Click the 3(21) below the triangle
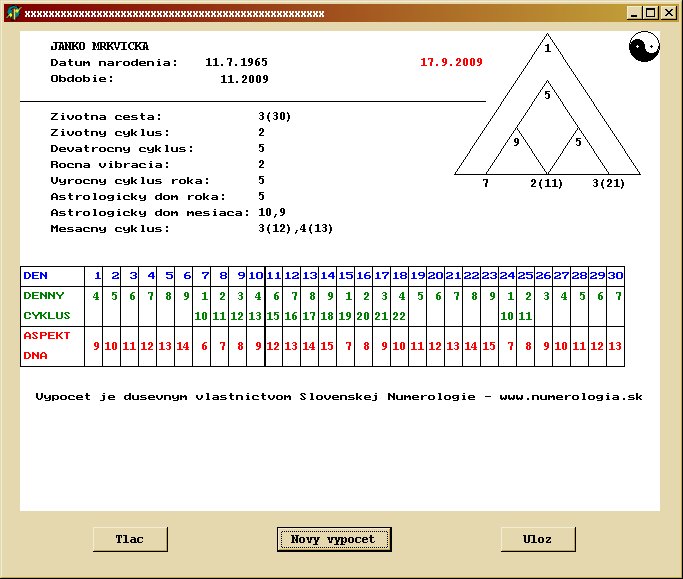Image resolution: width=683 pixels, height=579 pixels. coord(609,183)
